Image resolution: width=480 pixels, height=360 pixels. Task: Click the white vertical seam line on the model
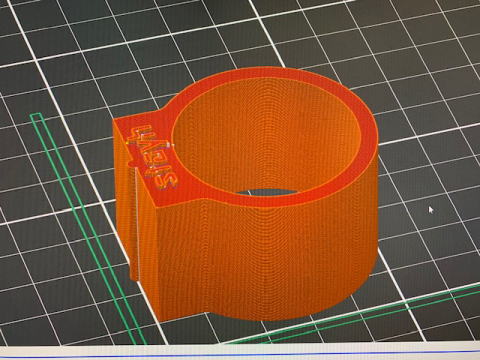(x=136, y=224)
